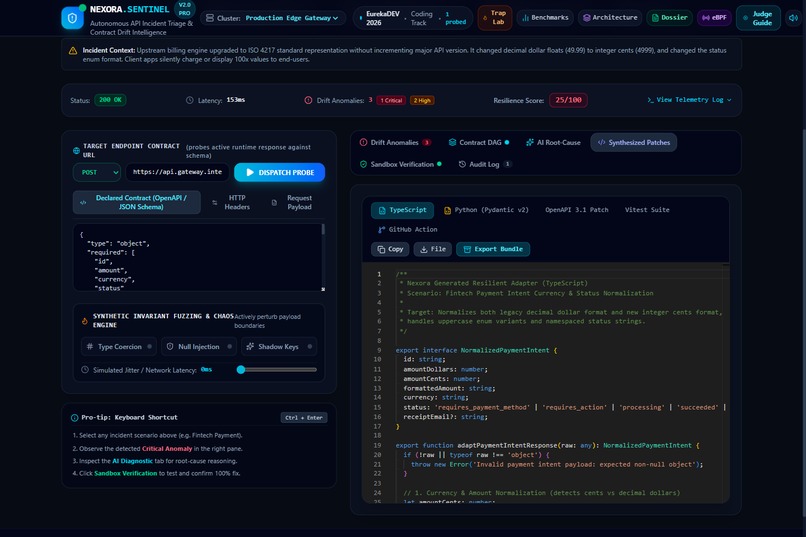This screenshot has height=537, width=806.
Task: Click the 25/100 resilience score badge
Action: coord(568,100)
